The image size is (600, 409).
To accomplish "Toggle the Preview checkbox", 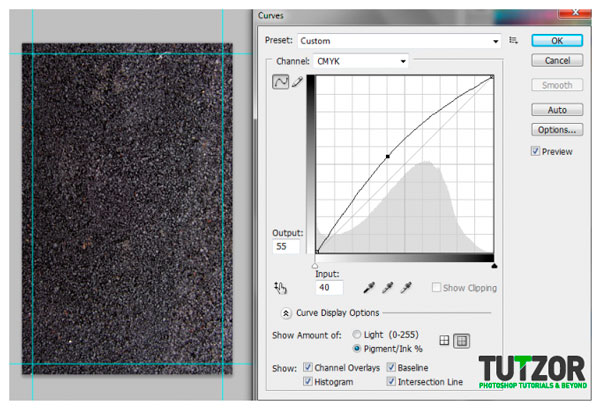I will click(x=535, y=151).
